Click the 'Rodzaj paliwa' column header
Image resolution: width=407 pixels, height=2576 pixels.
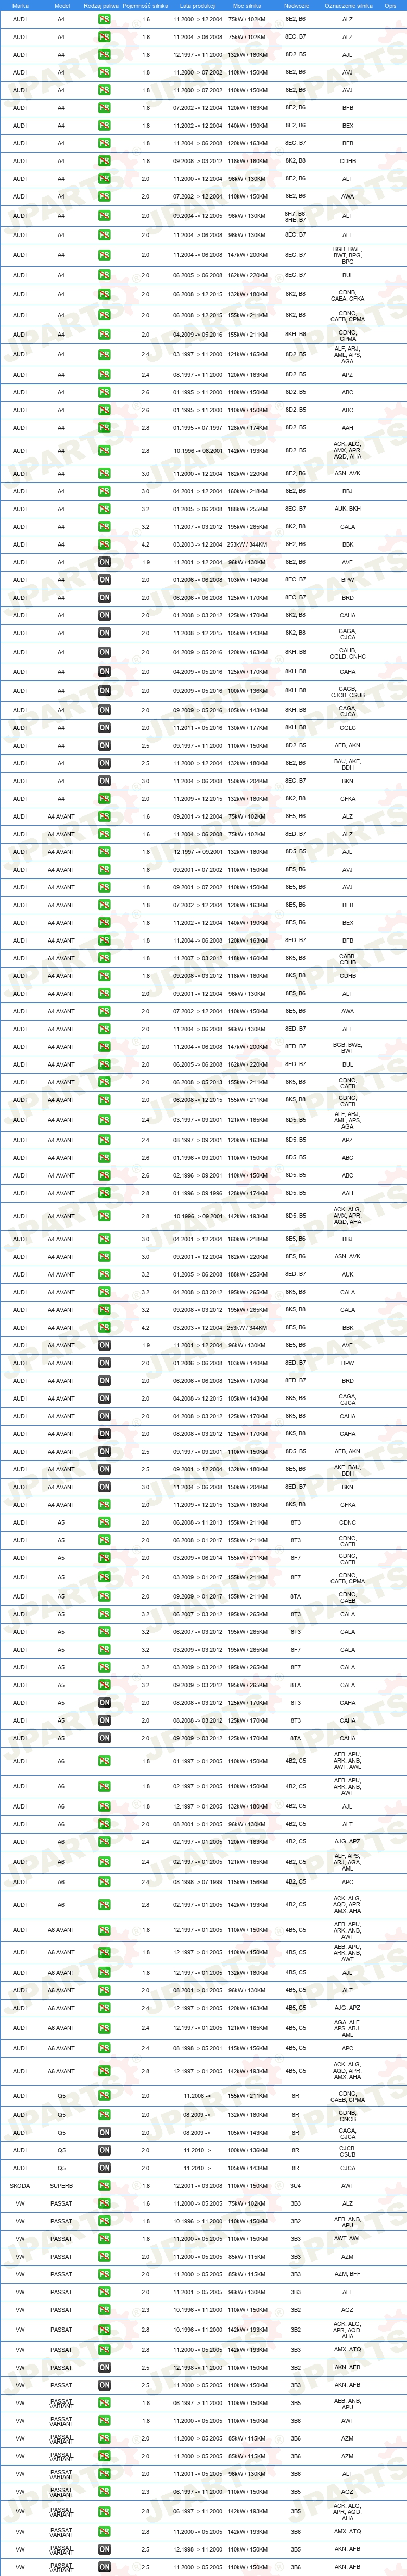coord(101,5)
